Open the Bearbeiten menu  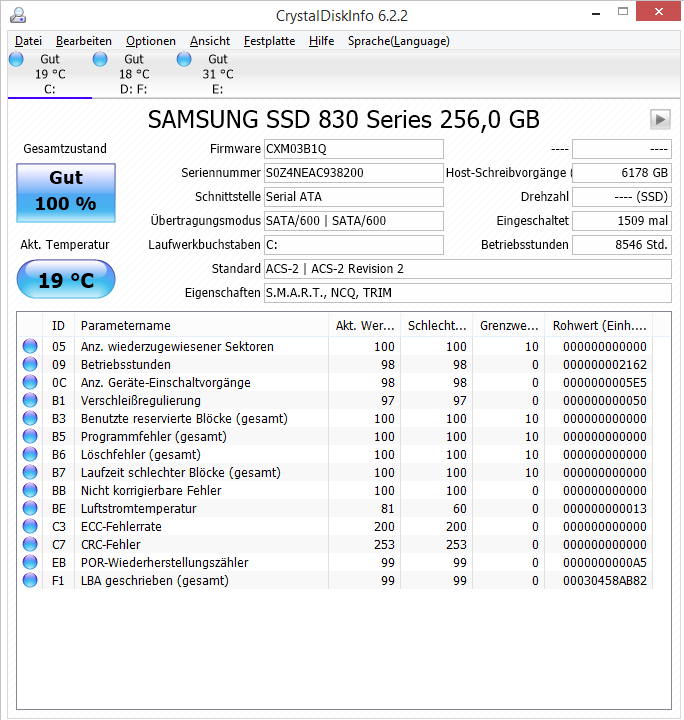84,41
